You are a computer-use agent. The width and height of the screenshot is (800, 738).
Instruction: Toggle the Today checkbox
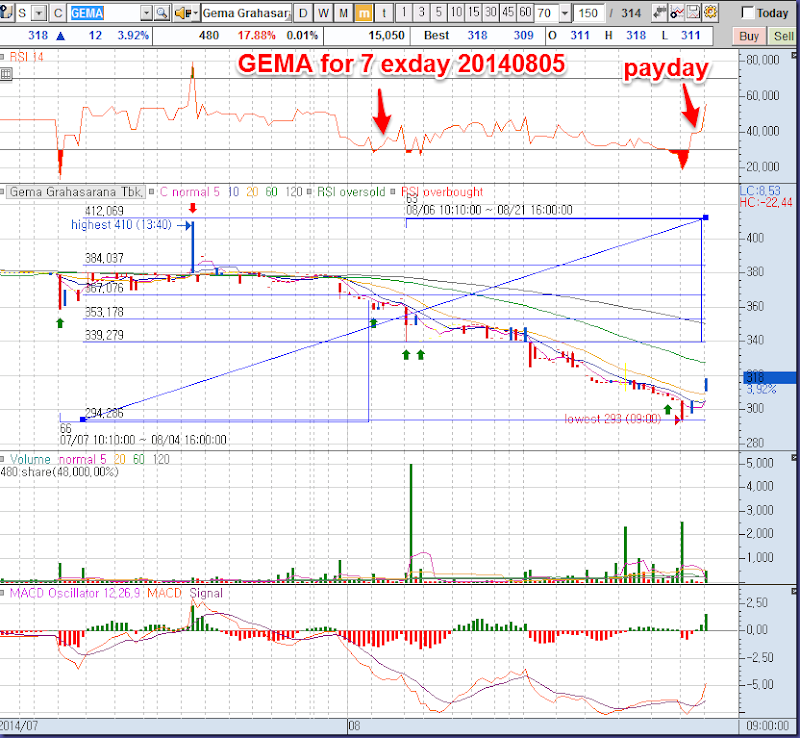(x=747, y=13)
